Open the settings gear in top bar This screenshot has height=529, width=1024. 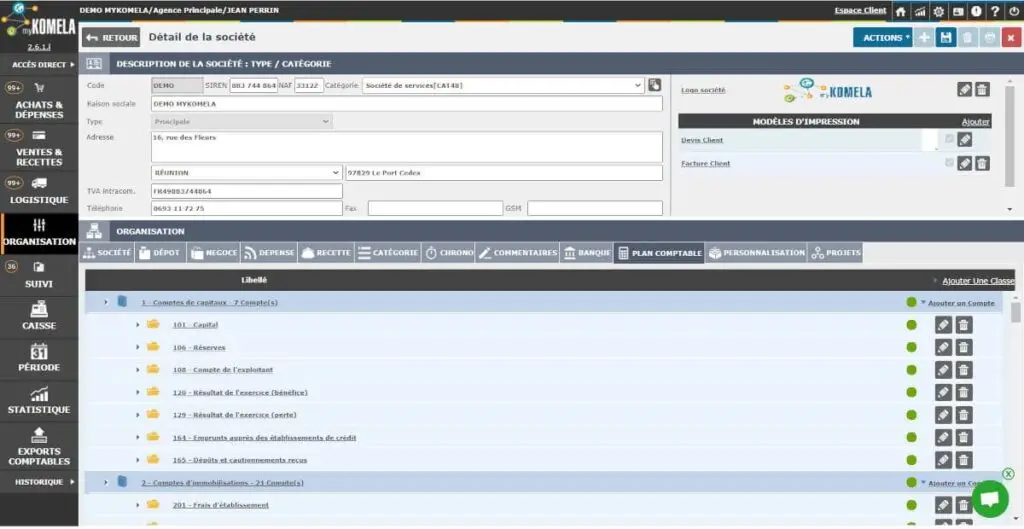(938, 11)
